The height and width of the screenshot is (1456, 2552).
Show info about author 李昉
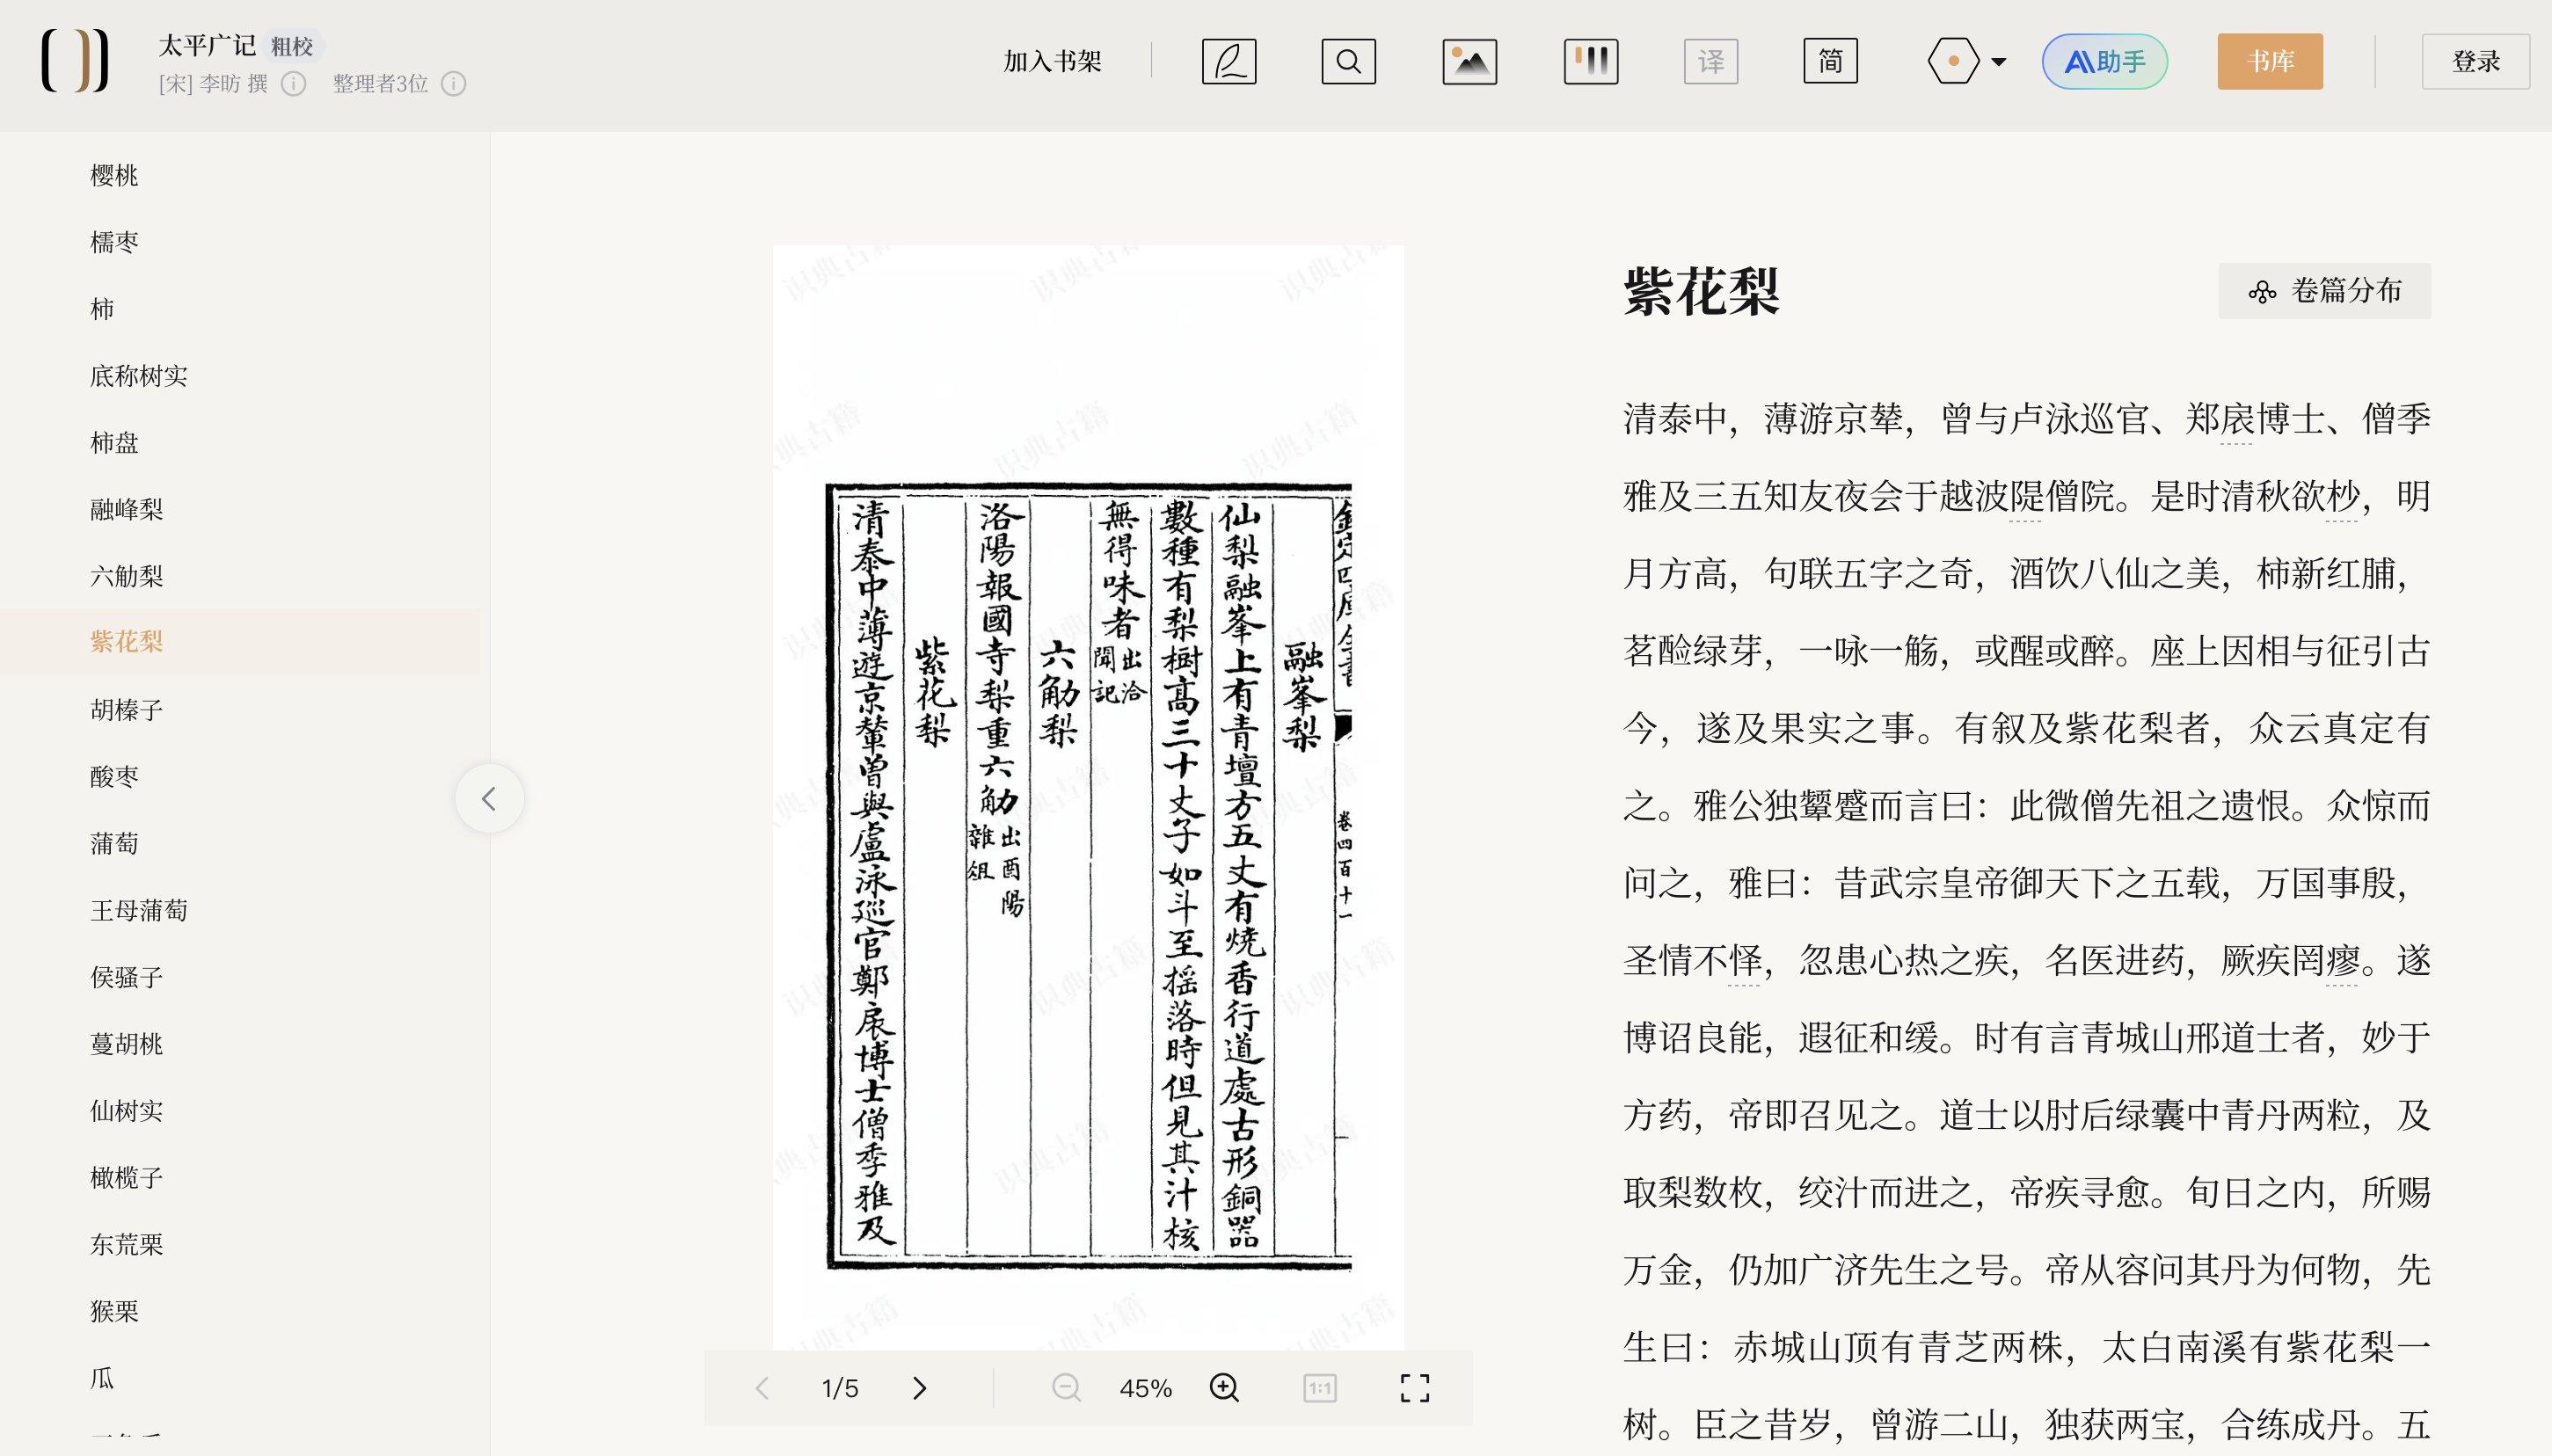pyautogui.click(x=292, y=84)
